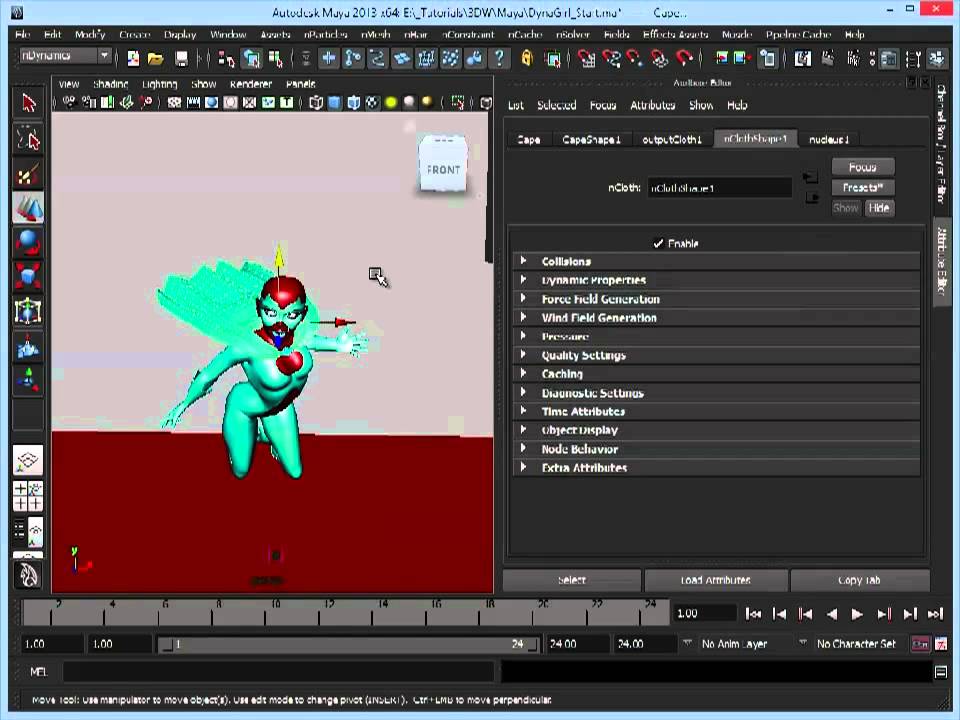Expand the Time Attributes section
Screen dimensions: 960x720
tap(716, 411)
